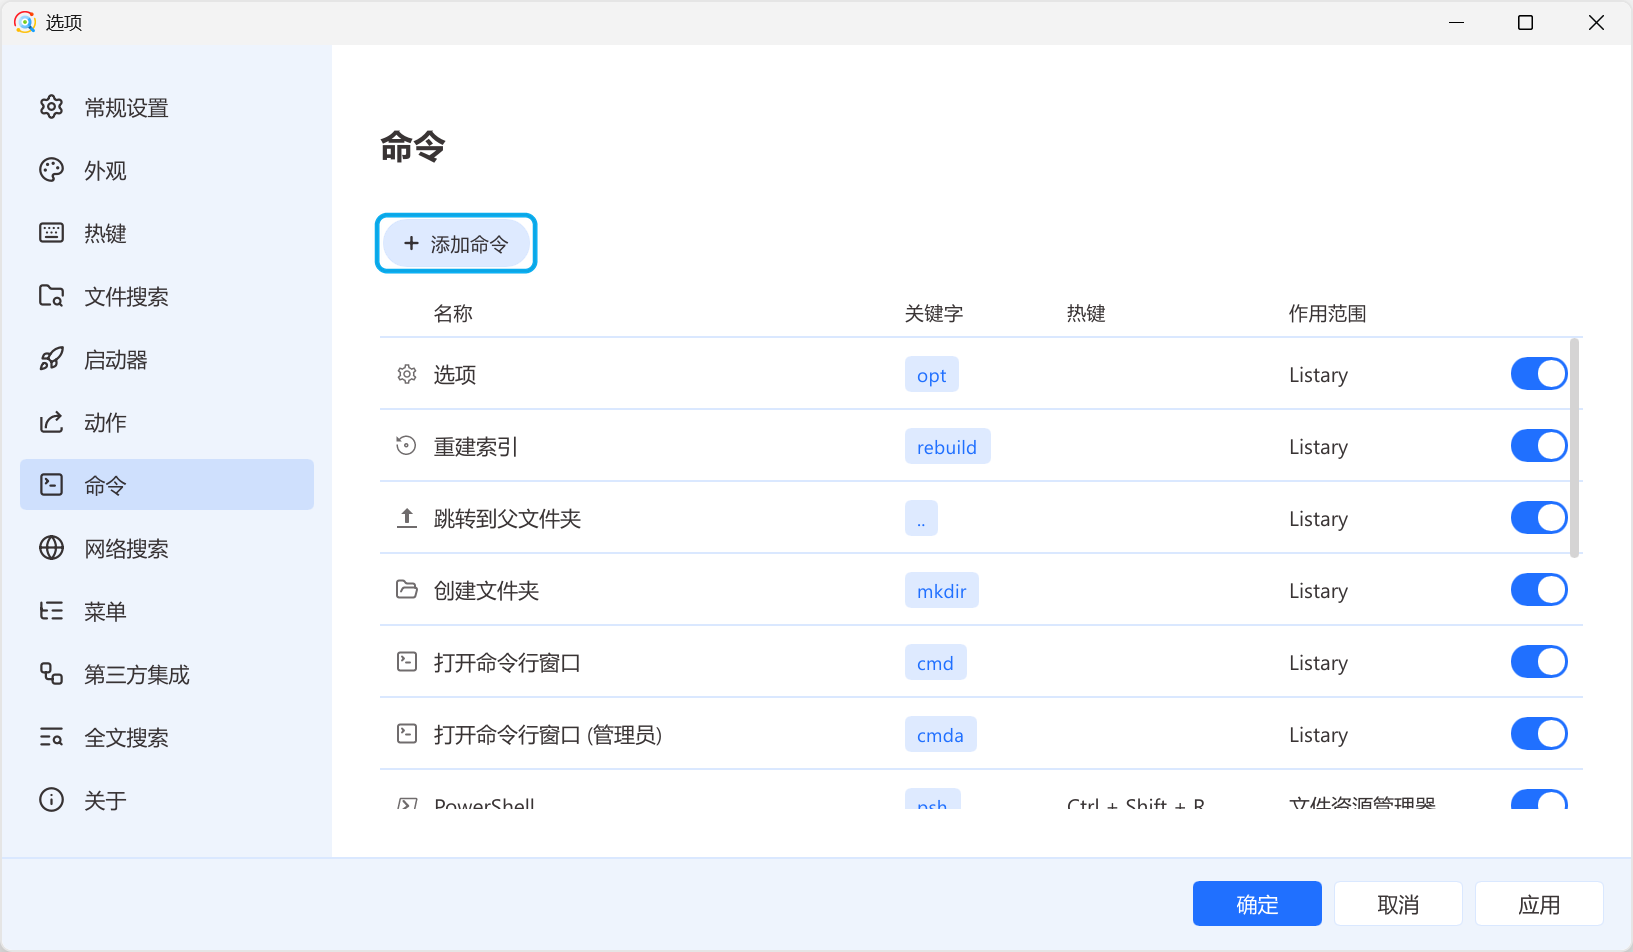Click the 'mkdir' keyword tag
The image size is (1633, 952).
[942, 591]
